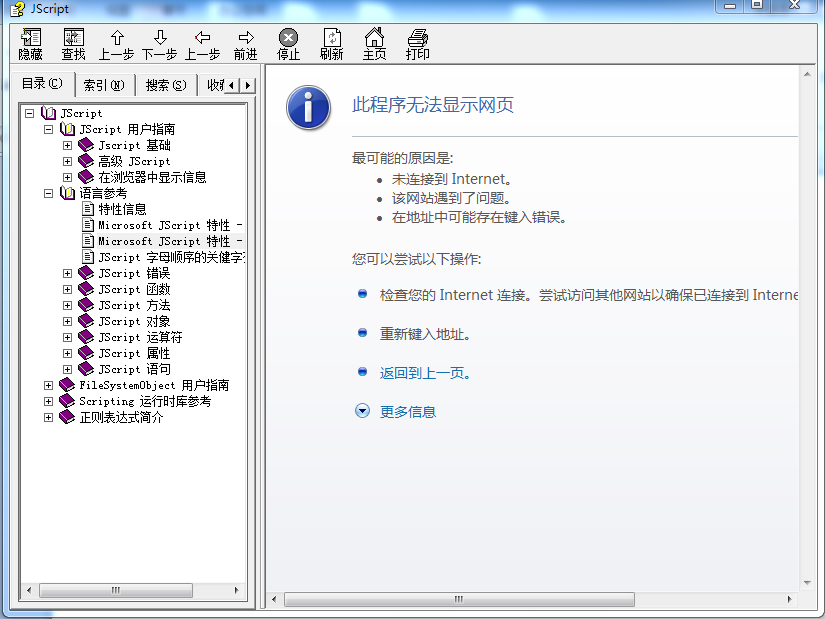825x619 pixels.
Task: Click the up-arrow 上一步 toolbar button
Action: [x=117, y=44]
